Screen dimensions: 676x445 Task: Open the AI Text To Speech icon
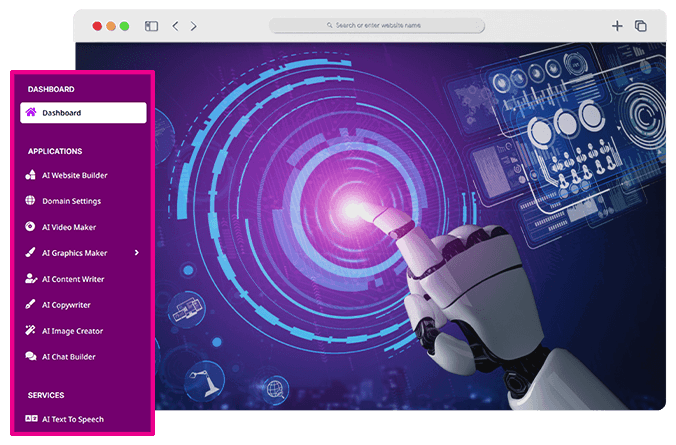[x=31, y=419]
